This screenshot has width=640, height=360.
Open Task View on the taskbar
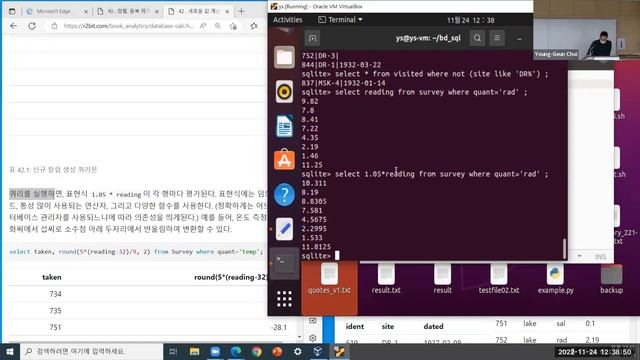click(173, 351)
